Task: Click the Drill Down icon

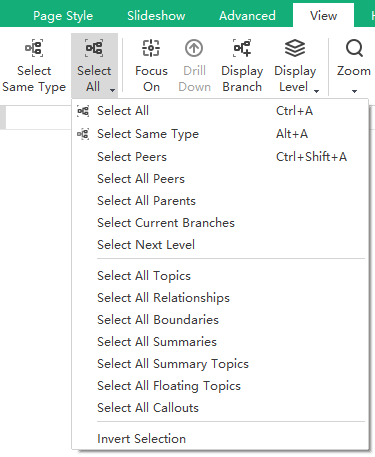Action: coord(194,48)
